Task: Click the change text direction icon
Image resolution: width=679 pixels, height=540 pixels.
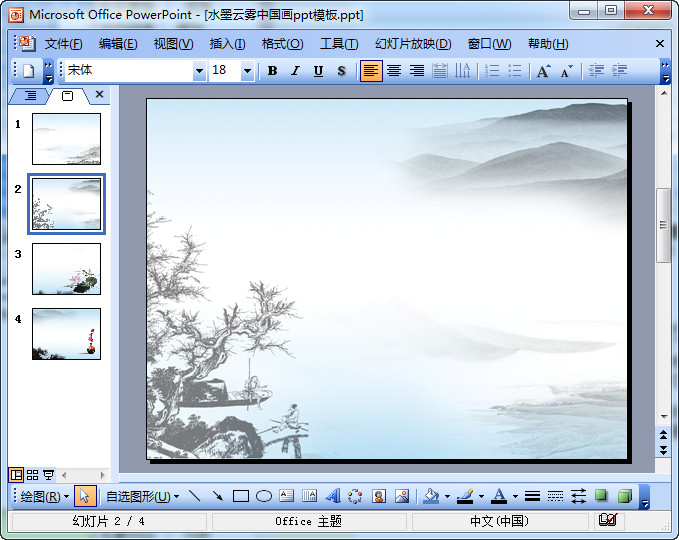Action: [462, 71]
